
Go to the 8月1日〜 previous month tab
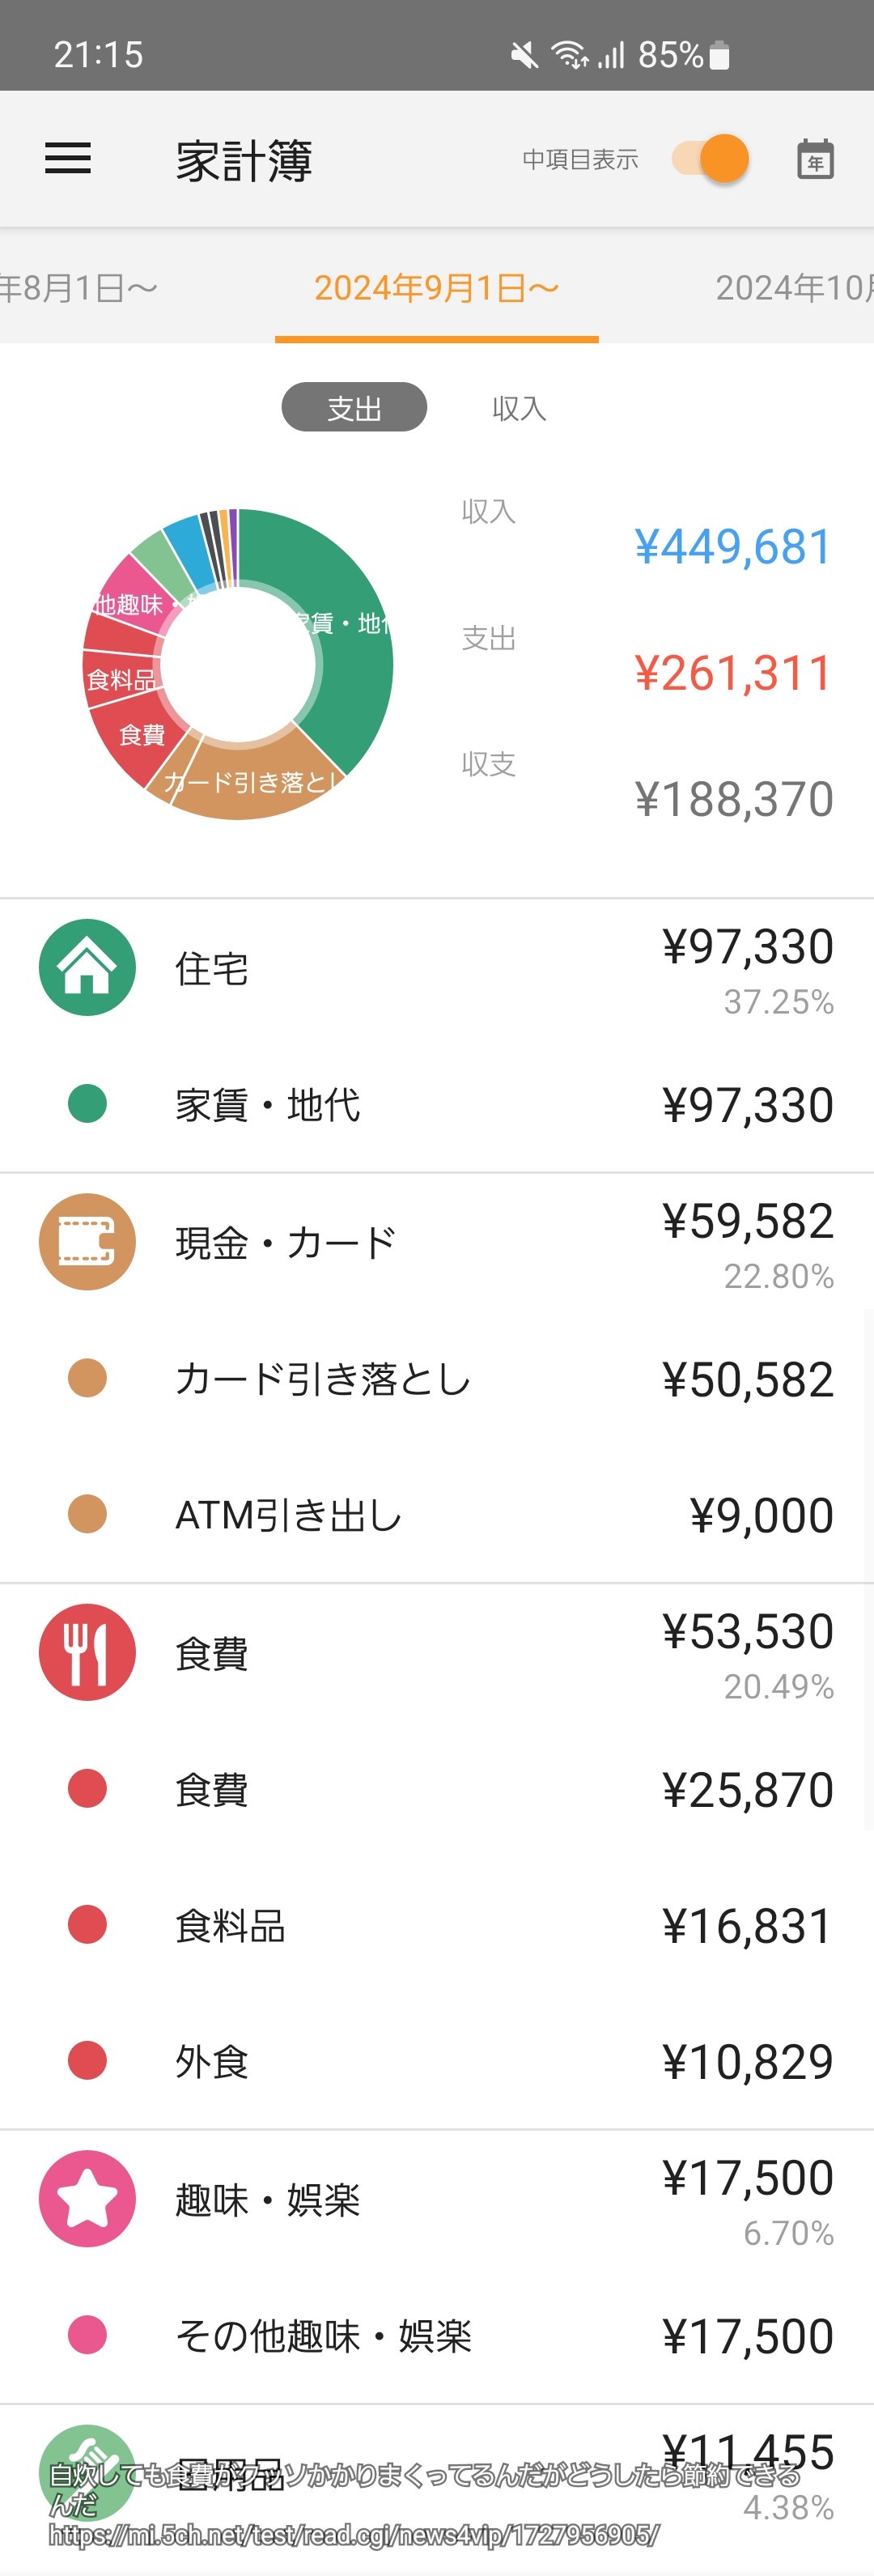click(x=80, y=288)
